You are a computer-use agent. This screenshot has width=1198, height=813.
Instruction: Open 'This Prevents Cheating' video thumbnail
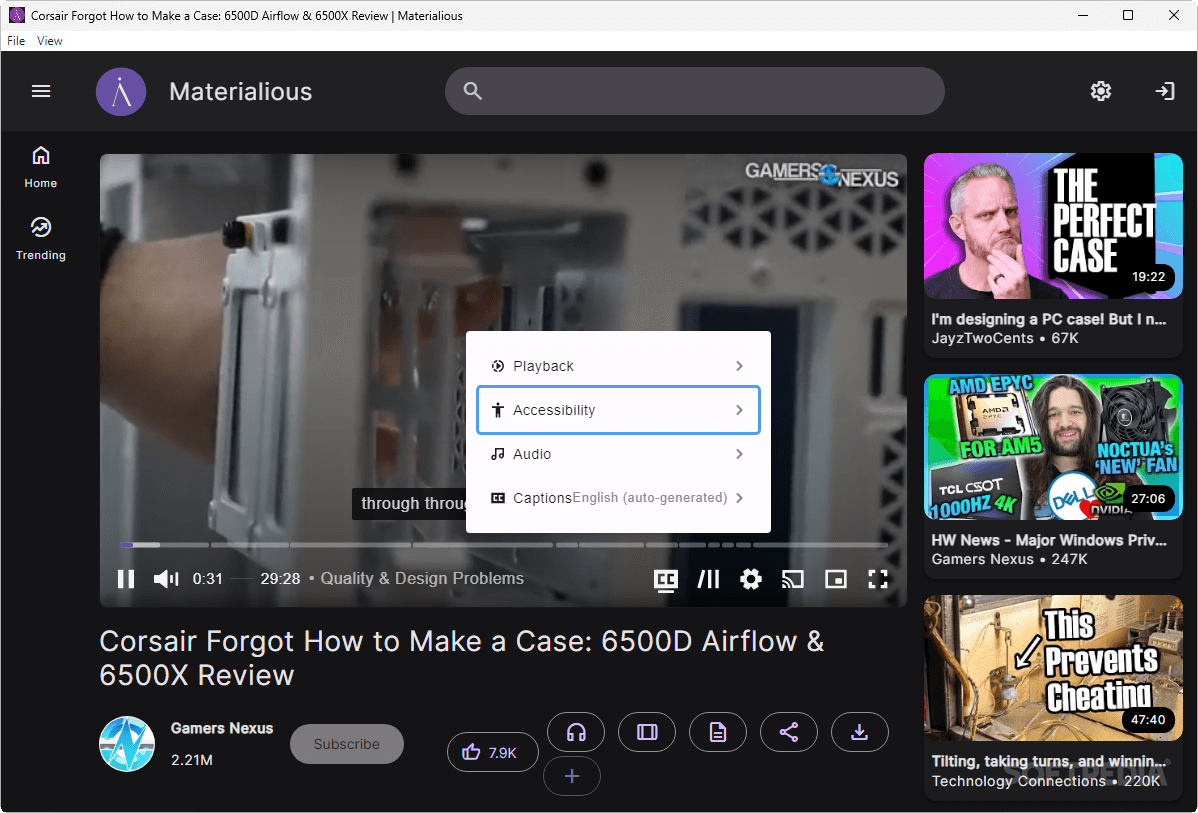1053,668
